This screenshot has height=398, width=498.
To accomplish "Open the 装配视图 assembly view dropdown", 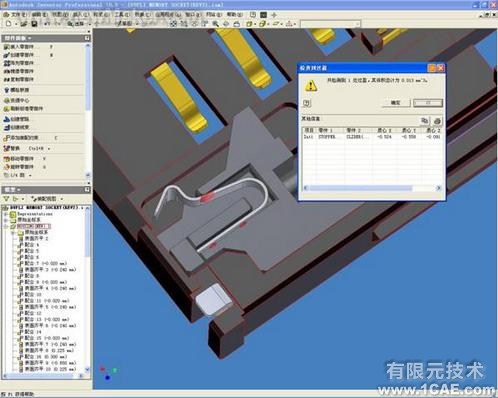I will [x=46, y=199].
